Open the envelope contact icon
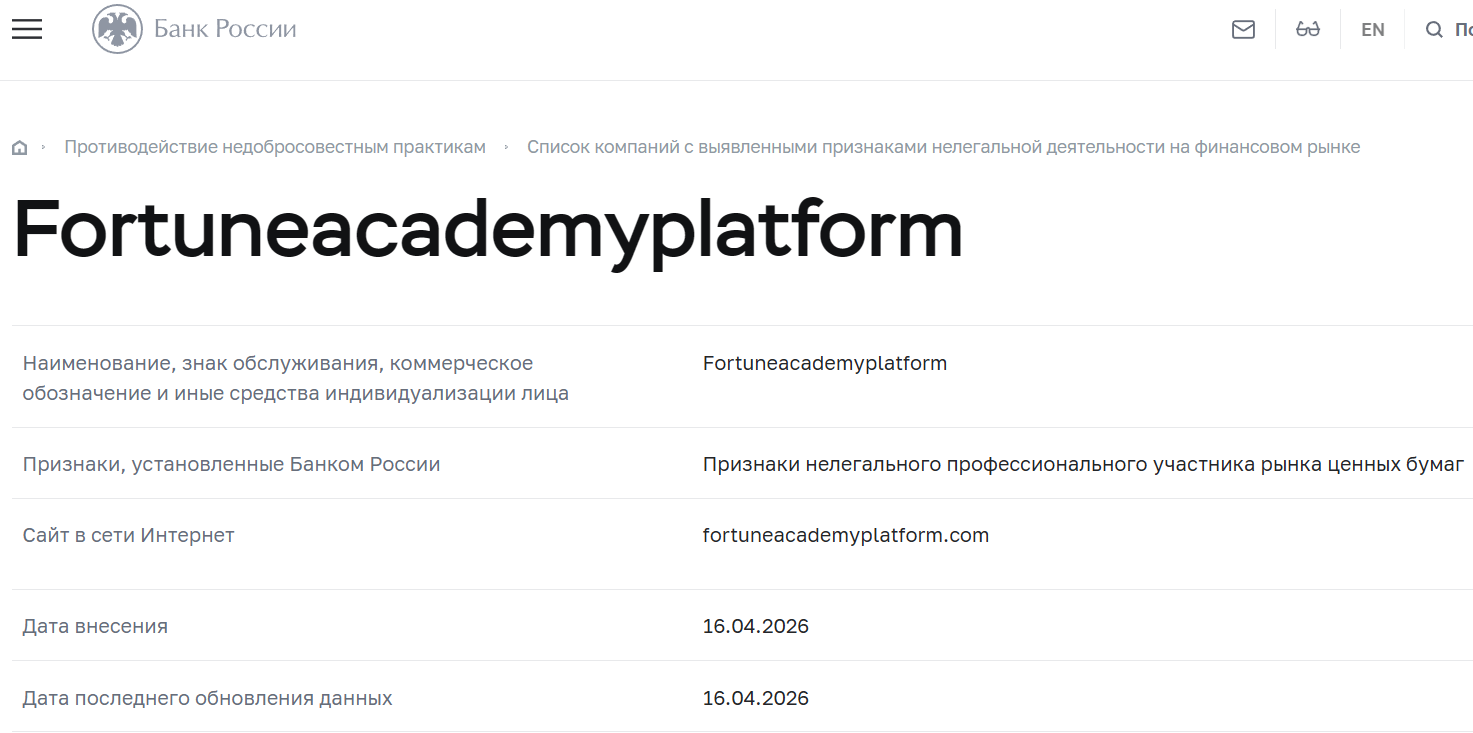 pos(1243,29)
